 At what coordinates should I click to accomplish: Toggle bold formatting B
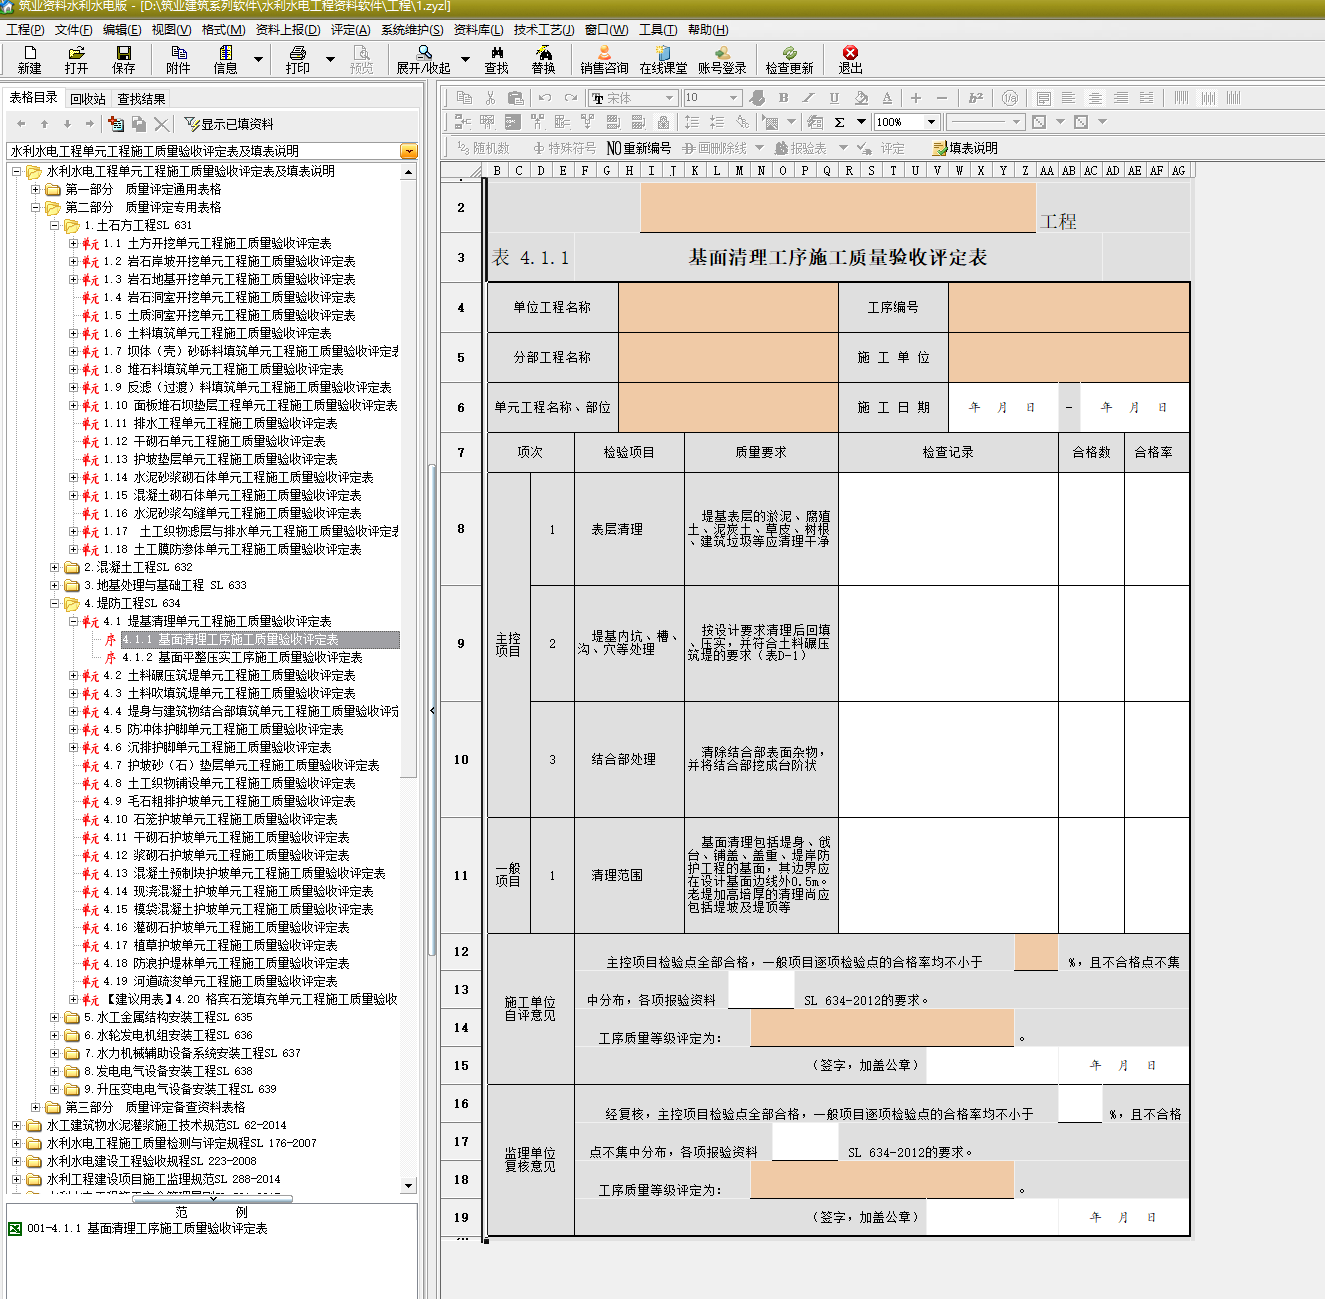pos(783,97)
